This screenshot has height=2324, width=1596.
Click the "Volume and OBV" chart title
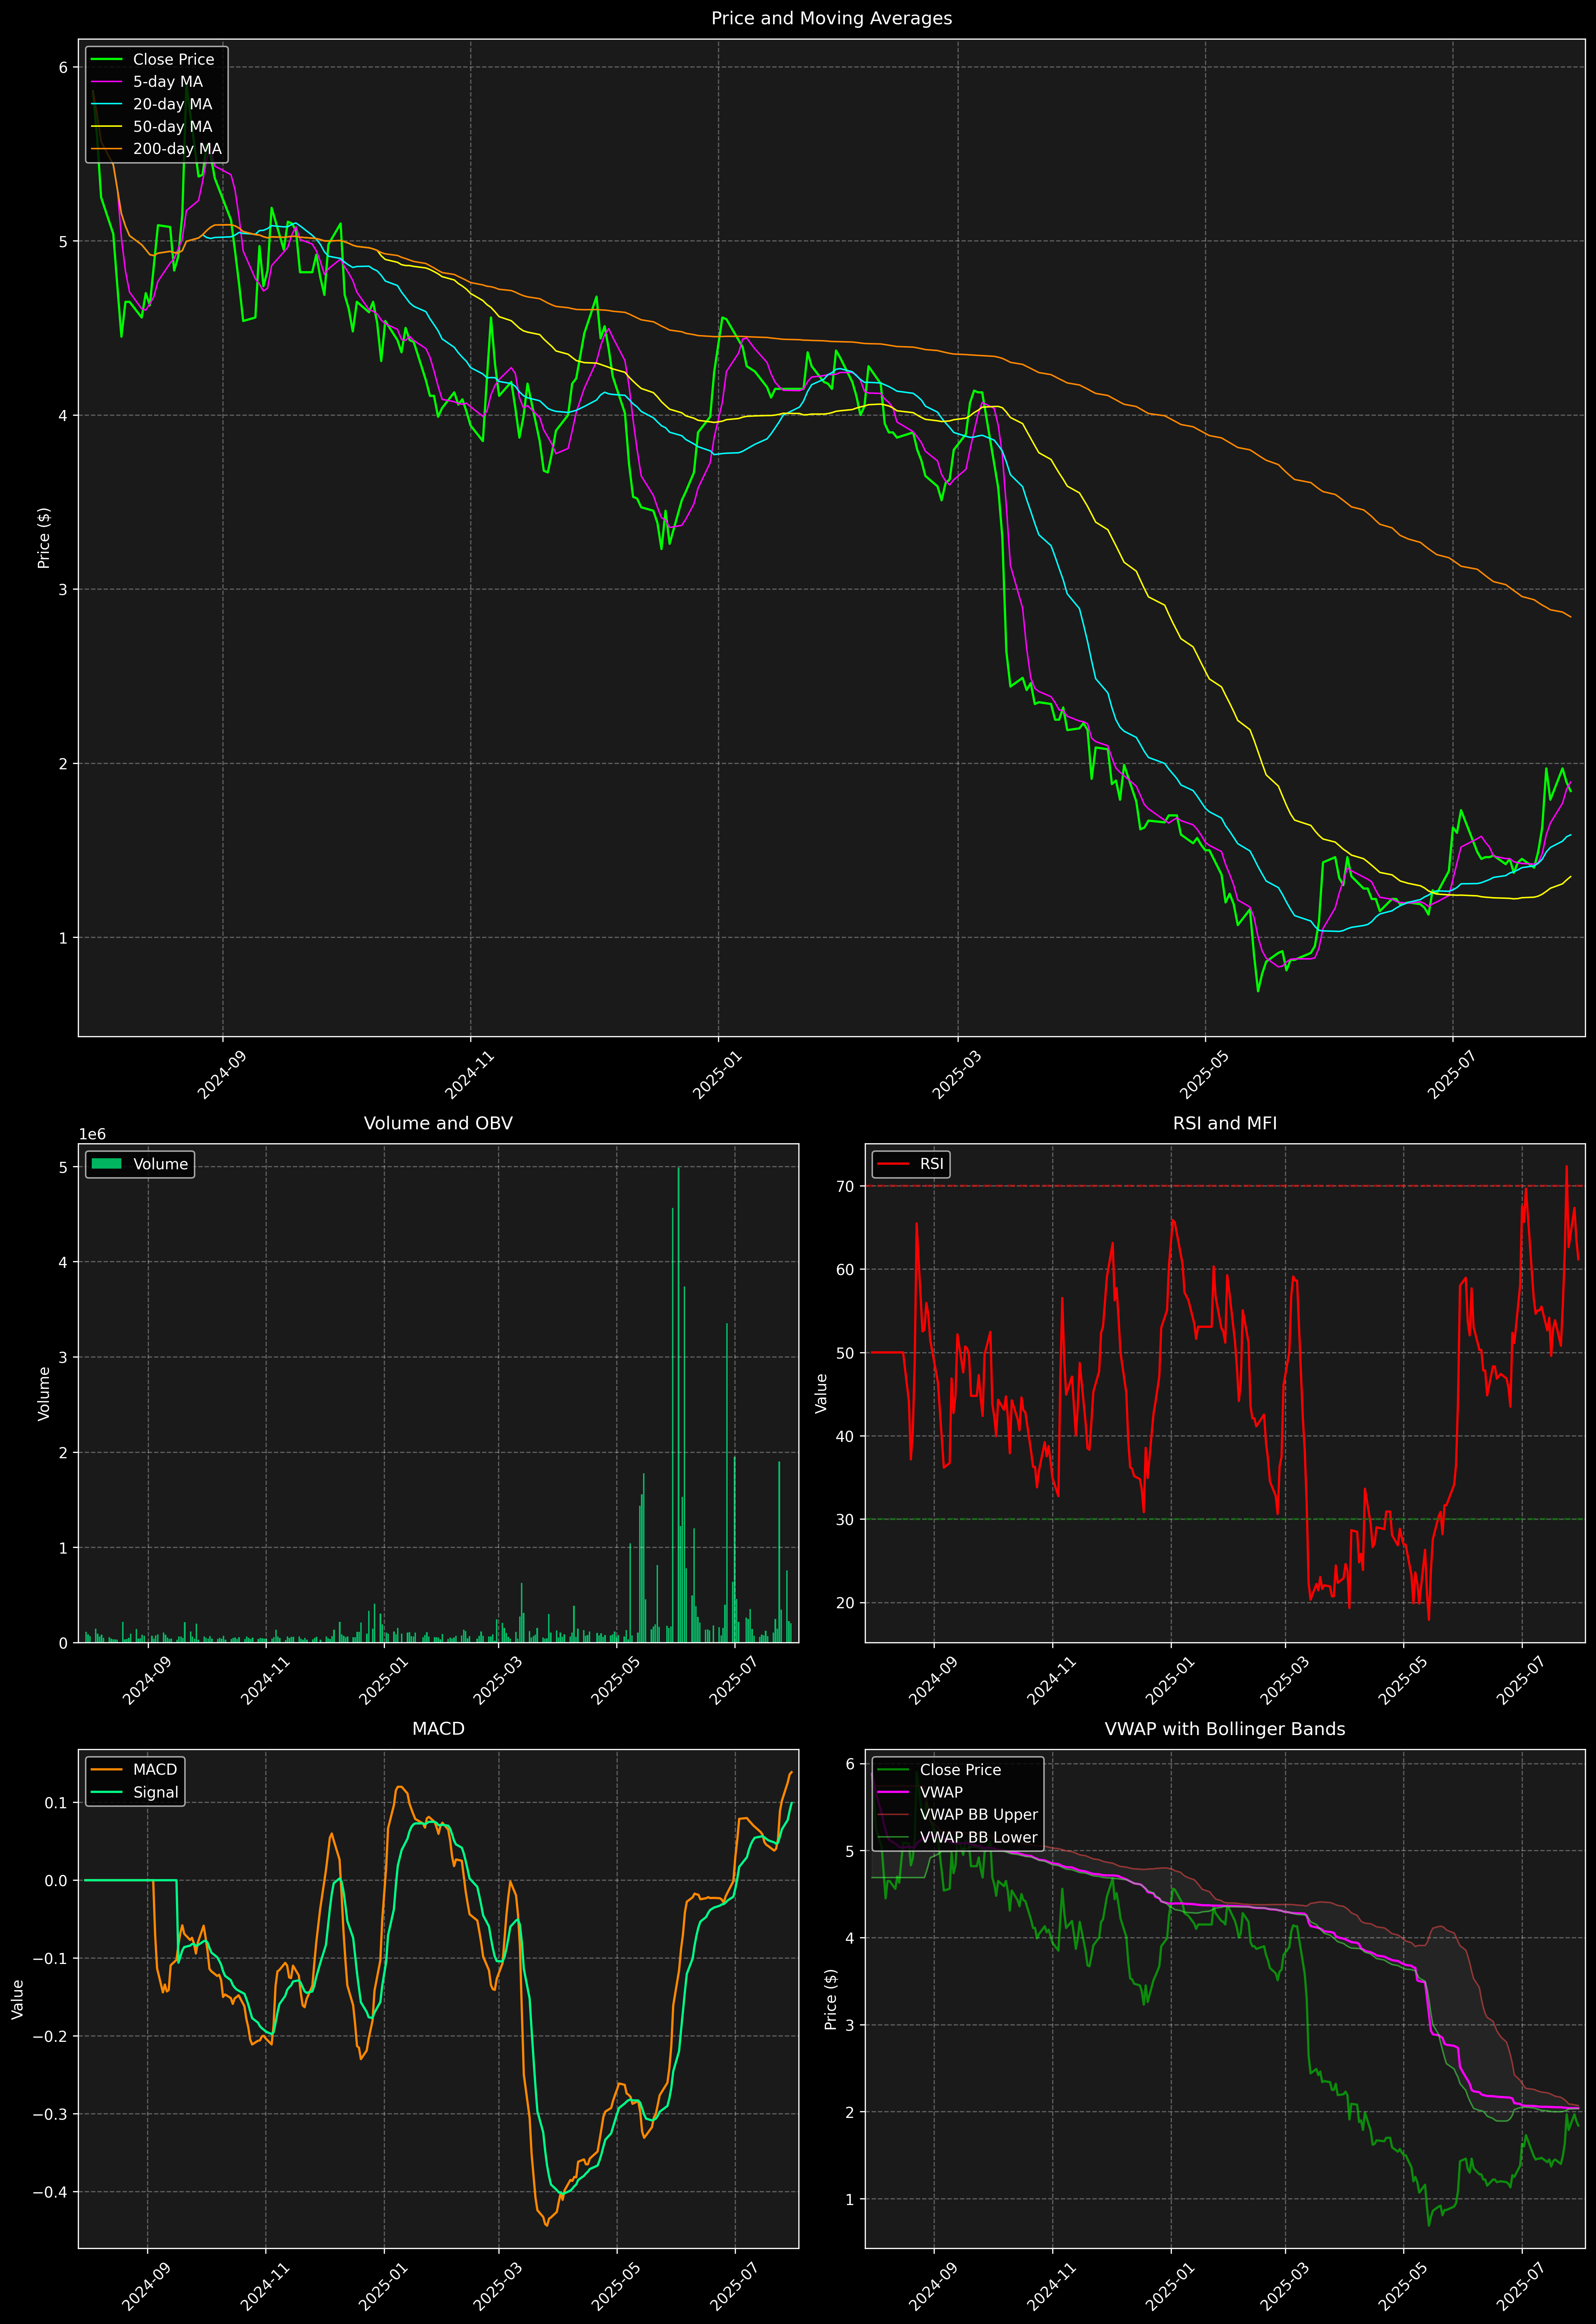point(438,1123)
